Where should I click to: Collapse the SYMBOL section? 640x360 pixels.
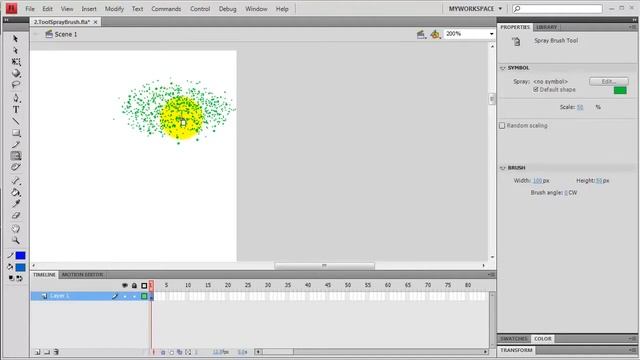click(503, 68)
